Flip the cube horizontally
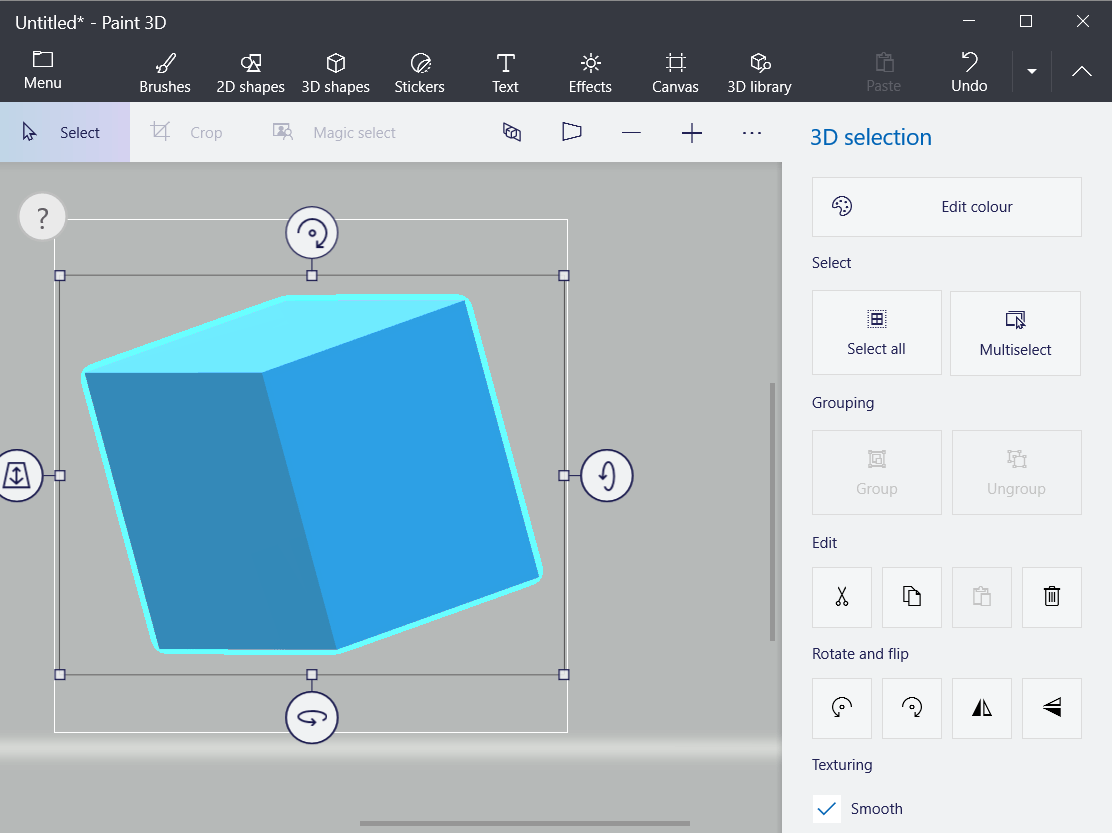1112x833 pixels. 981,708
